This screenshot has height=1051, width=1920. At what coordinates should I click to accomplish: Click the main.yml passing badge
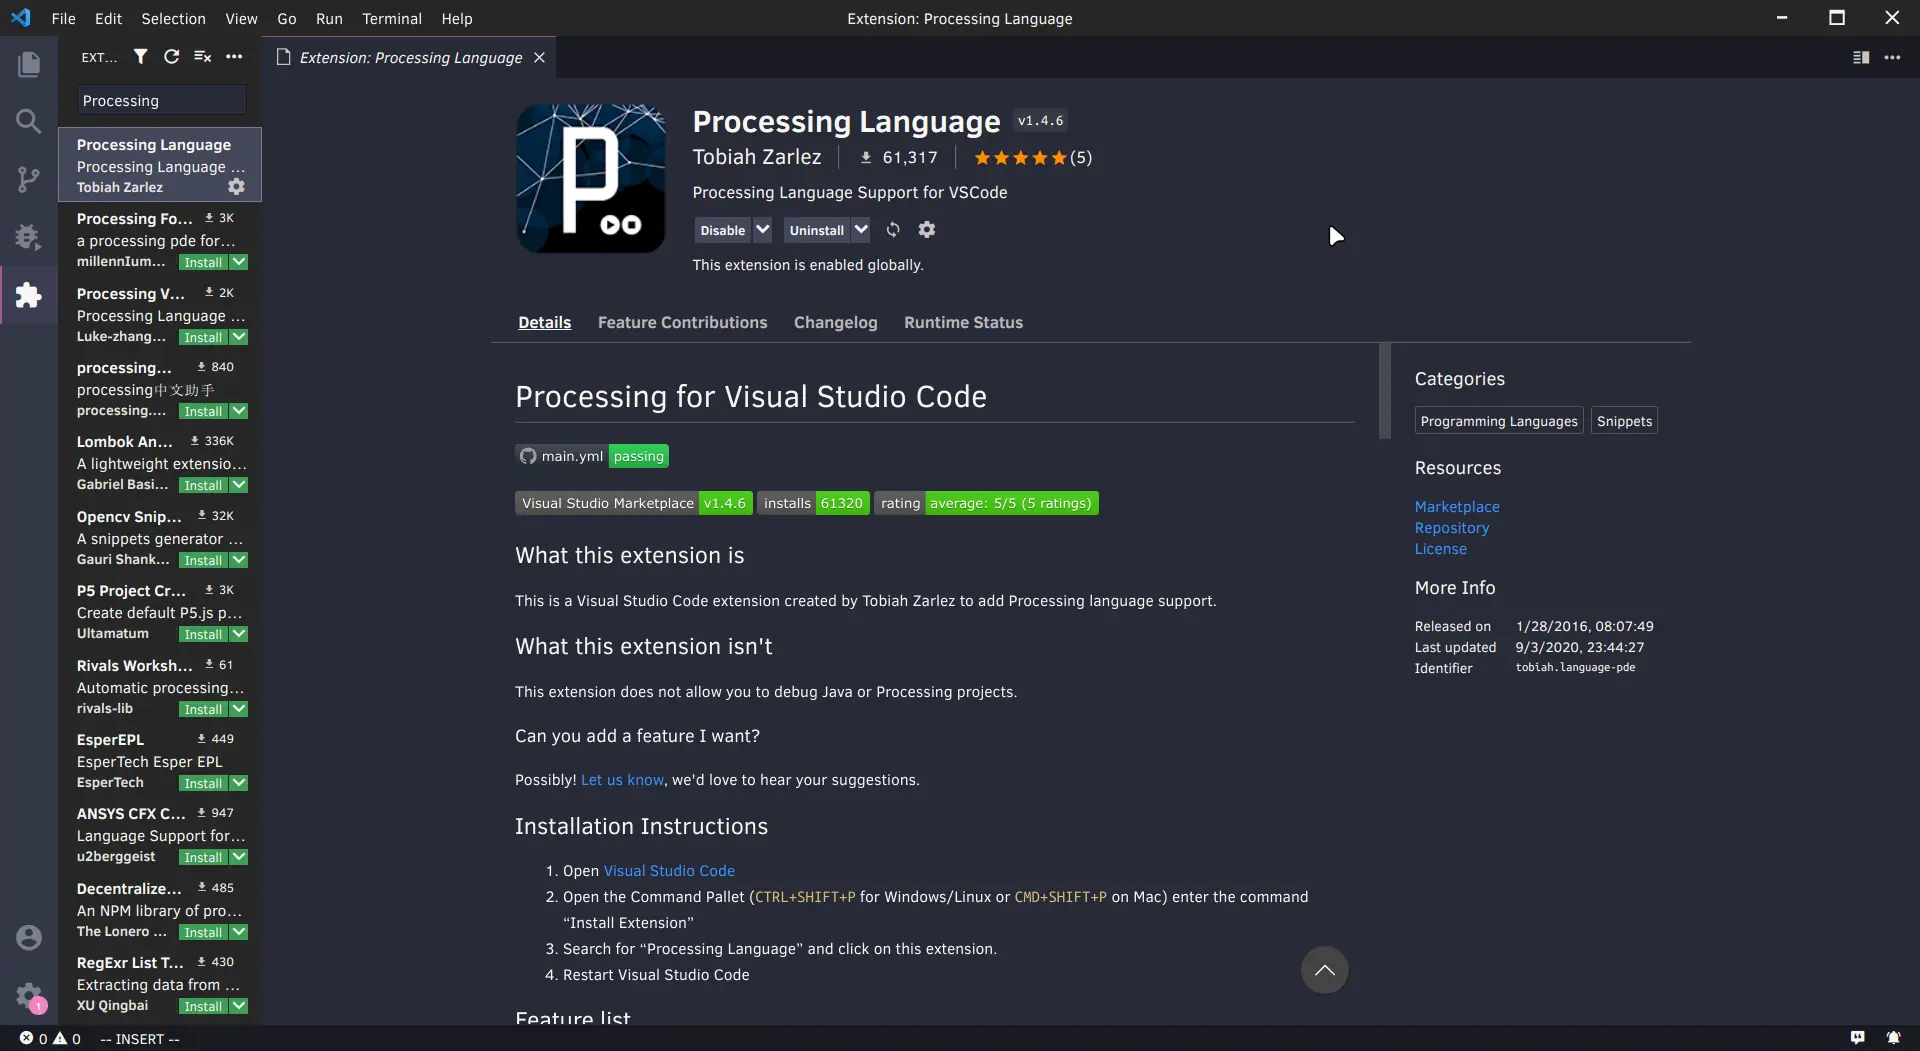(592, 456)
